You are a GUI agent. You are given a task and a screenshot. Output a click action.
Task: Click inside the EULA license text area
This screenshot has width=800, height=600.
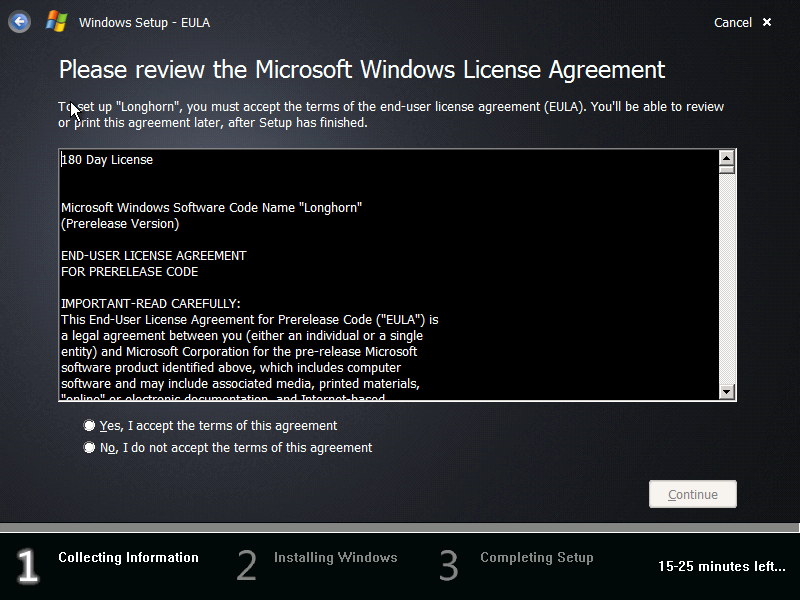(390, 275)
